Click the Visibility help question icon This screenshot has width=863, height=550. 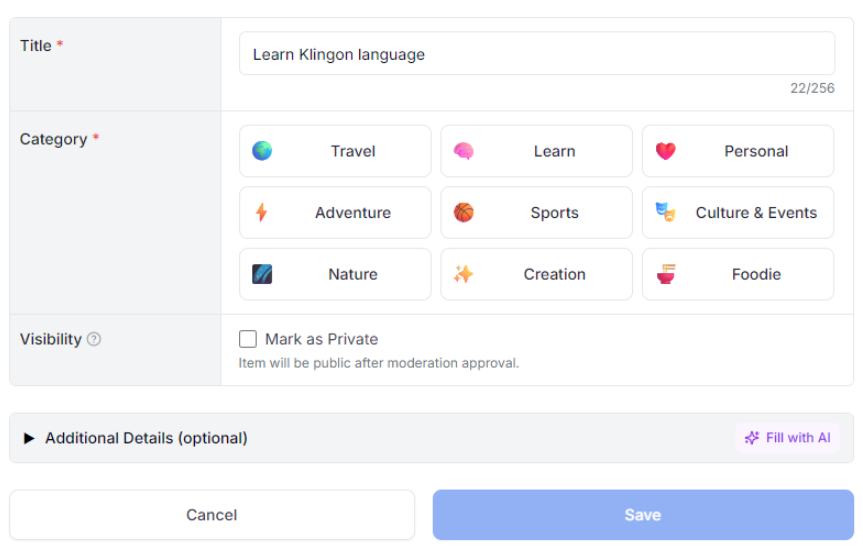click(94, 339)
